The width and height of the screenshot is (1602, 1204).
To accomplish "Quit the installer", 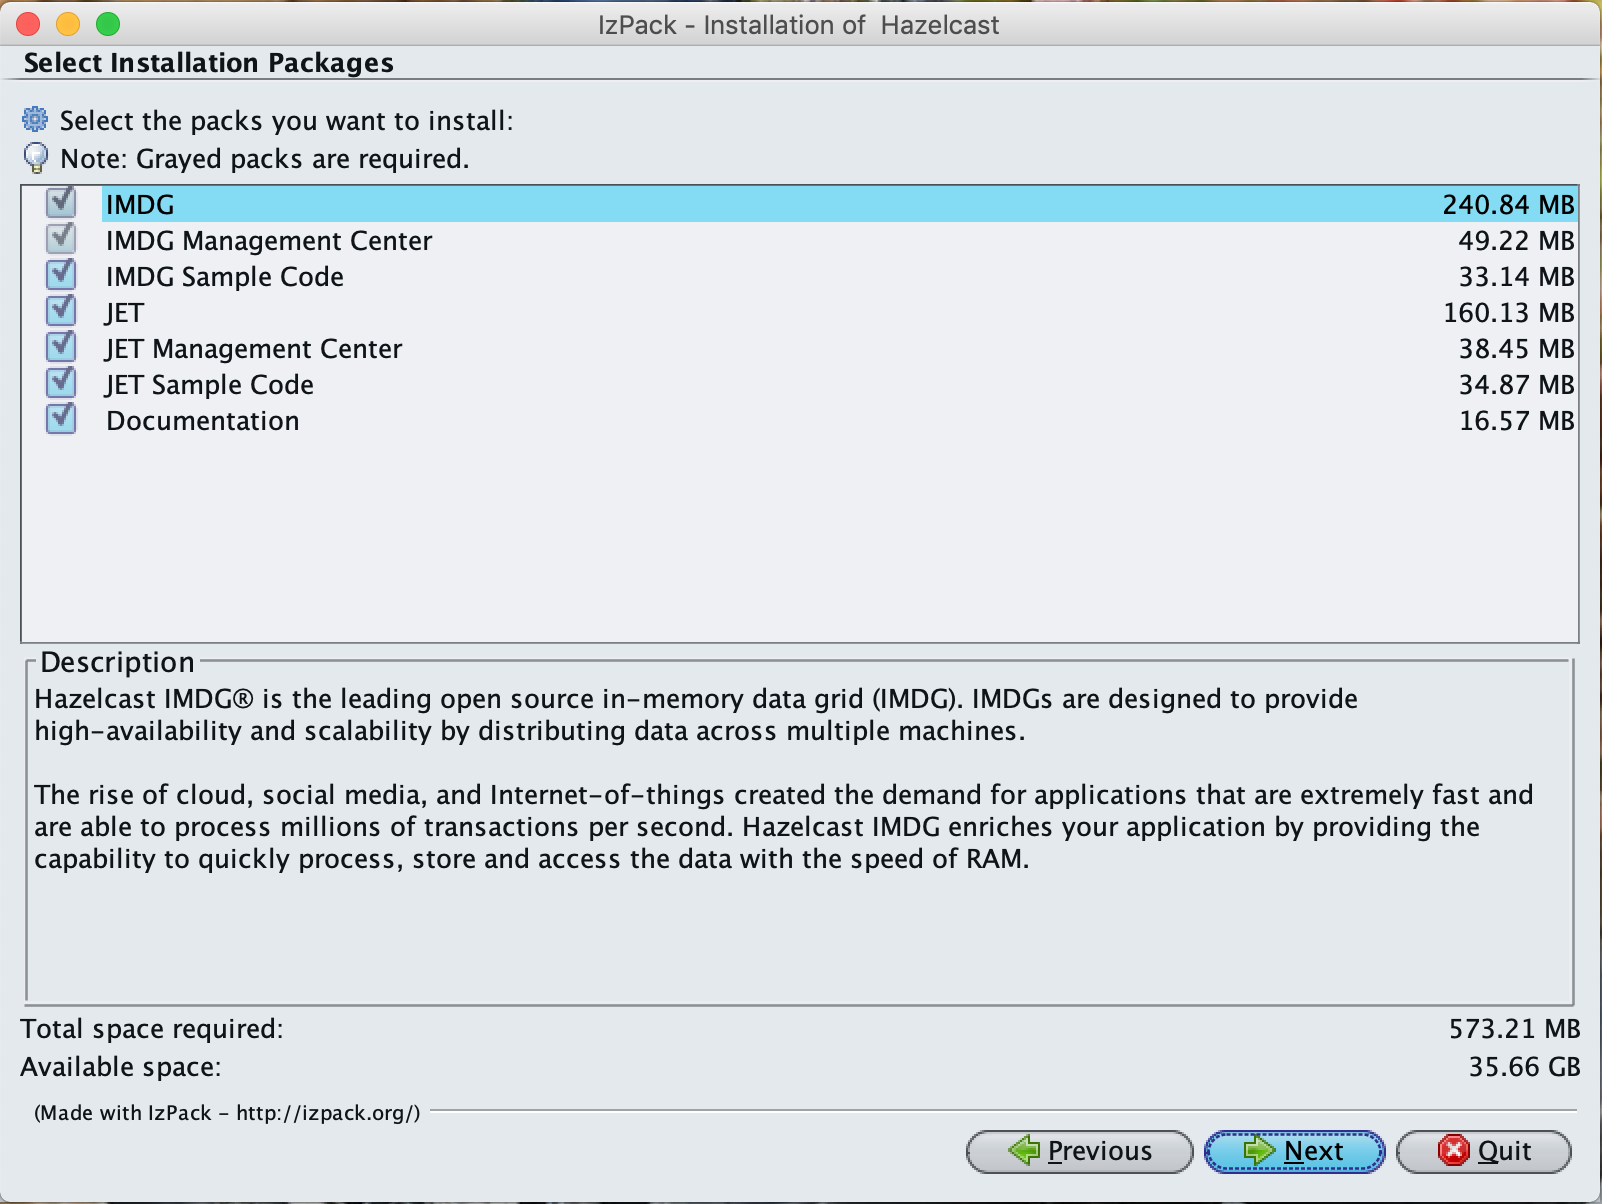I will coord(1483,1152).
